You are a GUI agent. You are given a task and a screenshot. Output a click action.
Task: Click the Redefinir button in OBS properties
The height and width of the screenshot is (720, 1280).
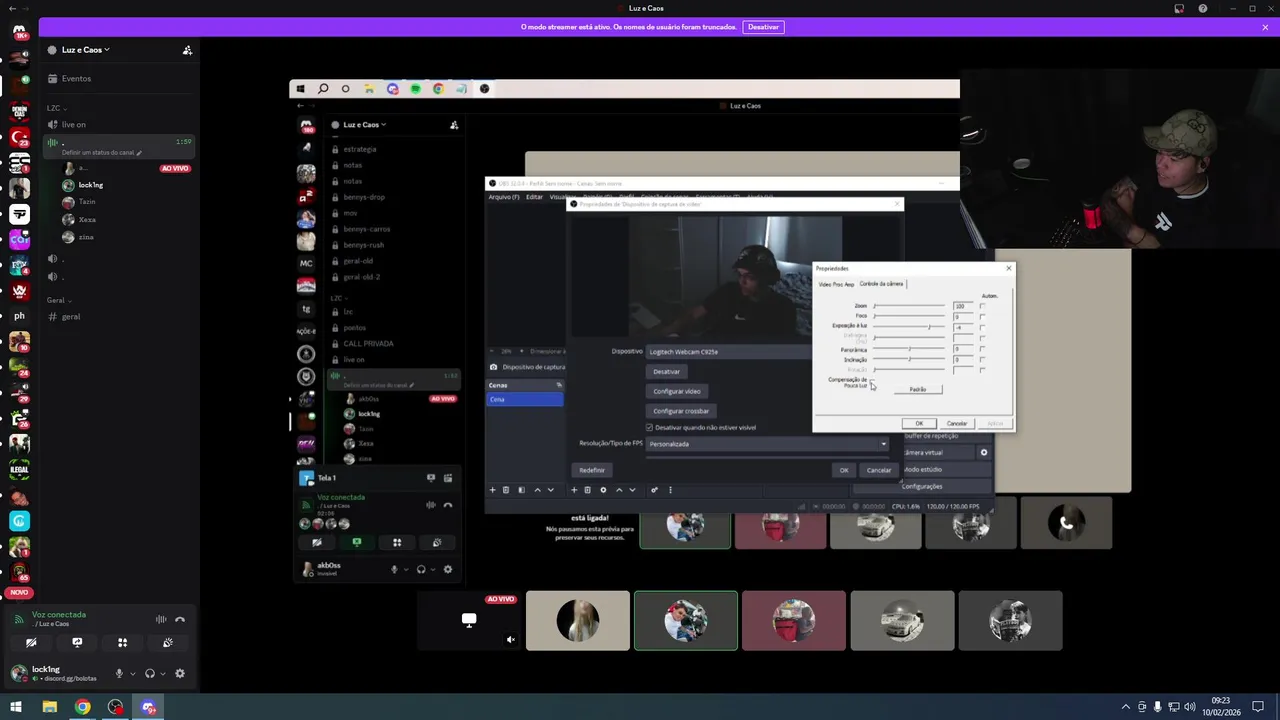tap(592, 470)
